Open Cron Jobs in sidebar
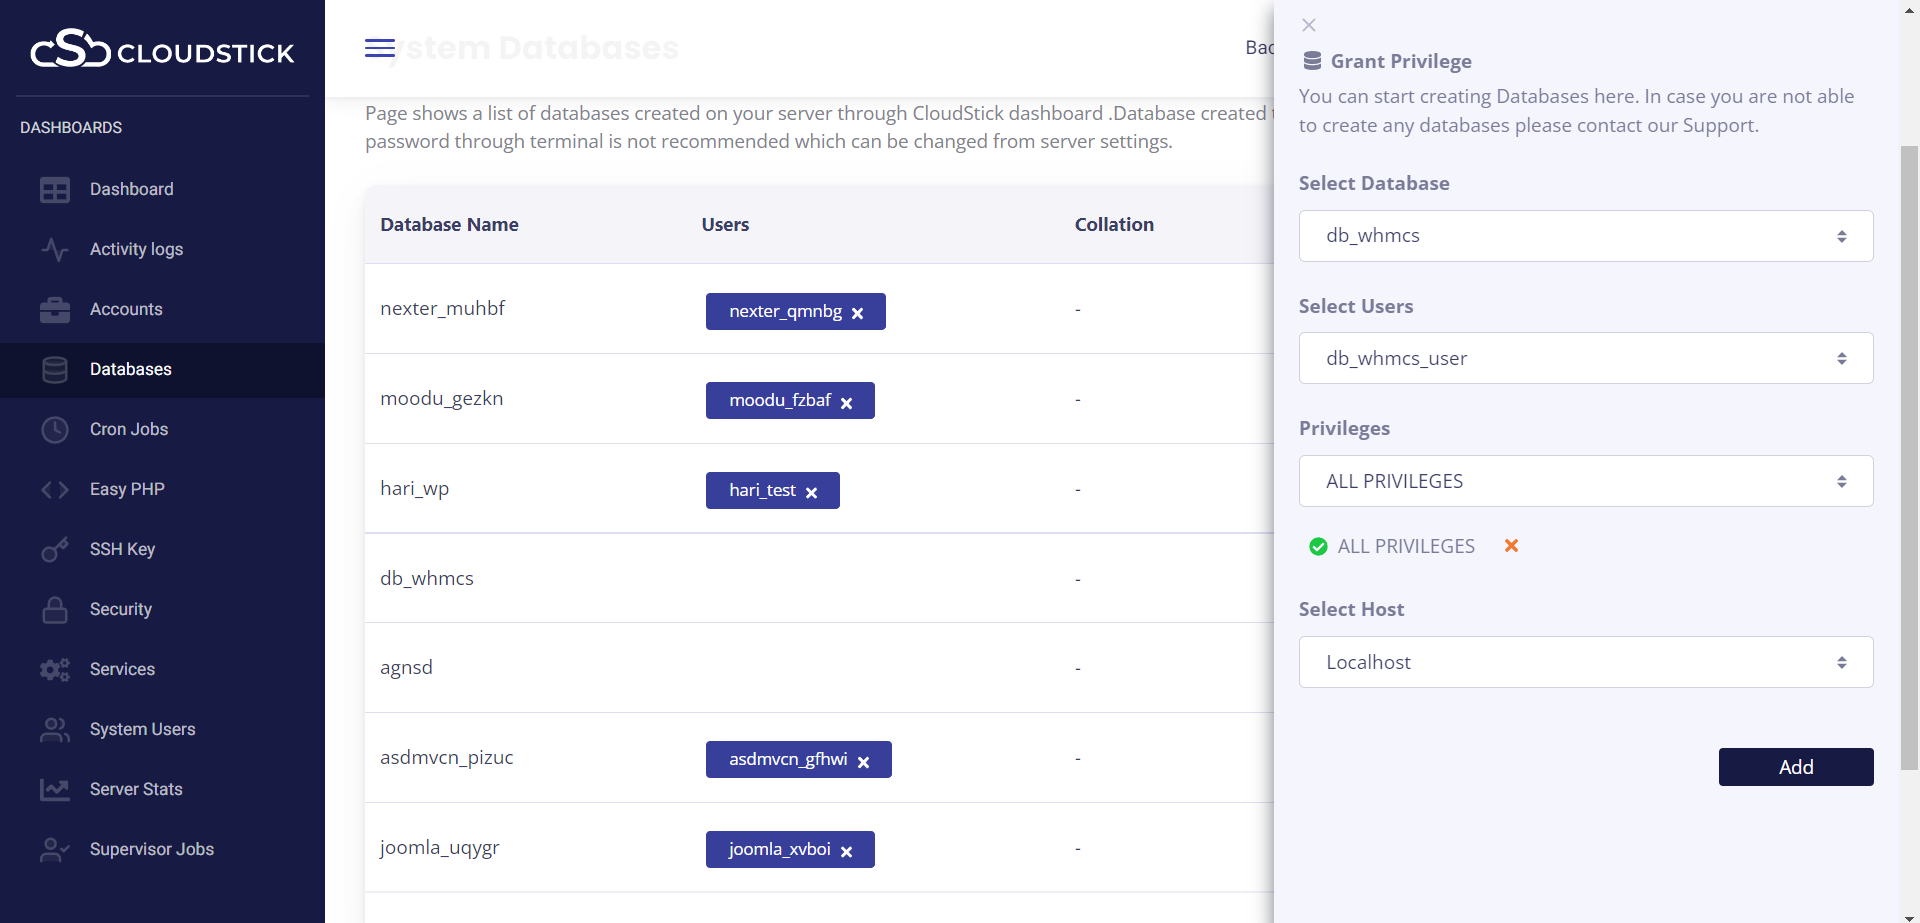Image resolution: width=1920 pixels, height=923 pixels. (129, 429)
